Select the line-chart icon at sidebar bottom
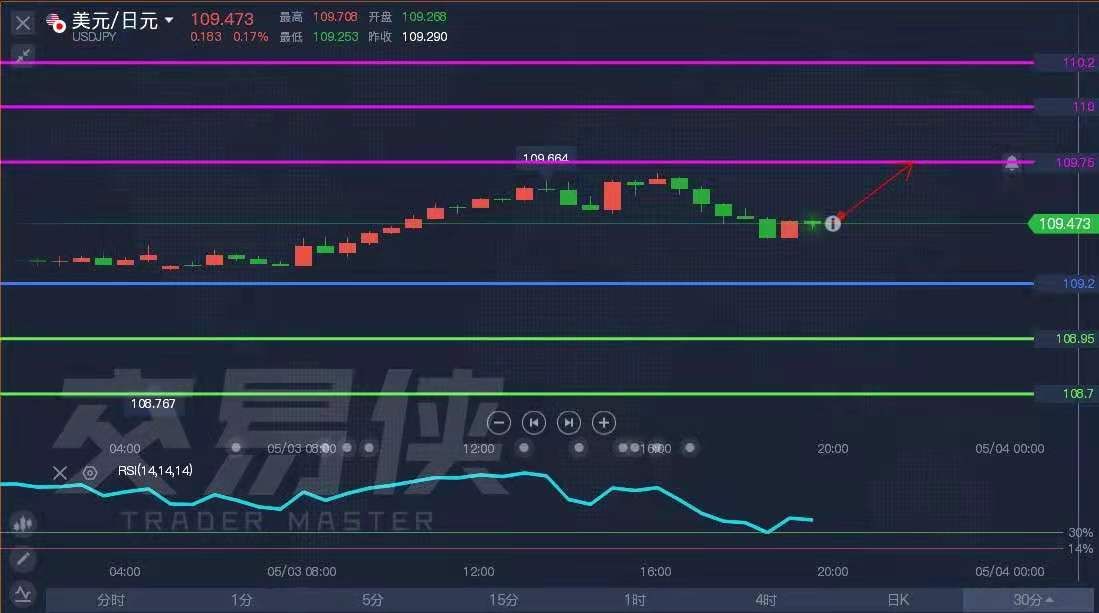This screenshot has width=1099, height=613. pos(22,592)
